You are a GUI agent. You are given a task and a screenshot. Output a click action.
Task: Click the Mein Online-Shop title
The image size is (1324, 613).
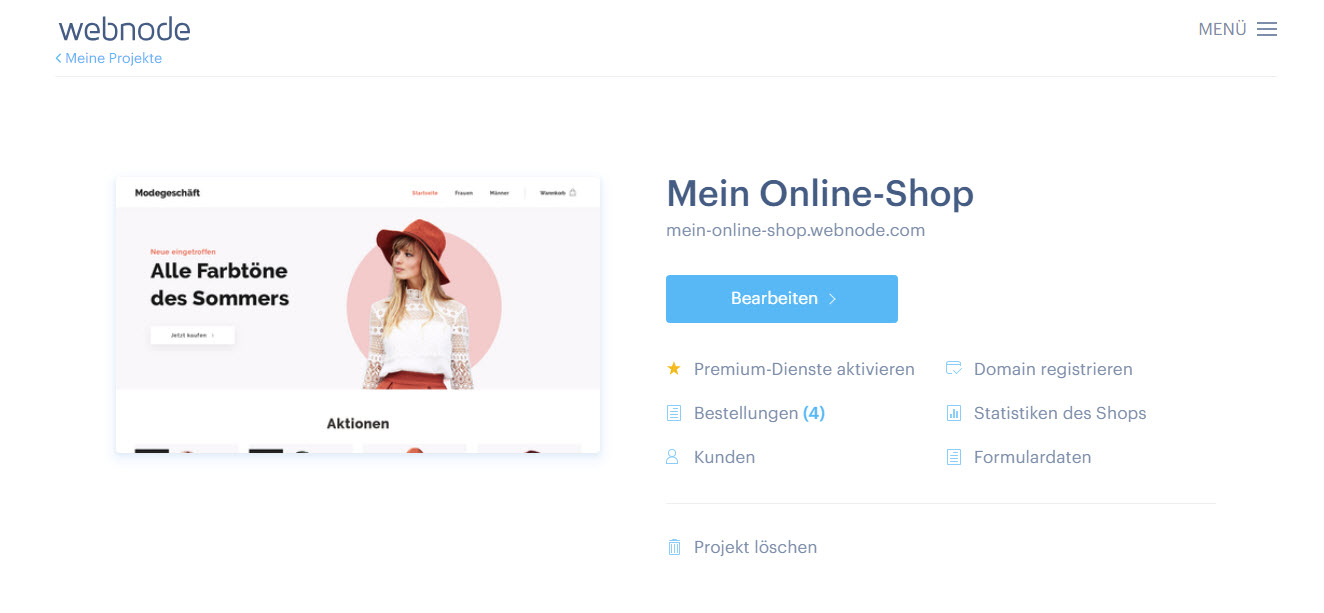pos(820,193)
